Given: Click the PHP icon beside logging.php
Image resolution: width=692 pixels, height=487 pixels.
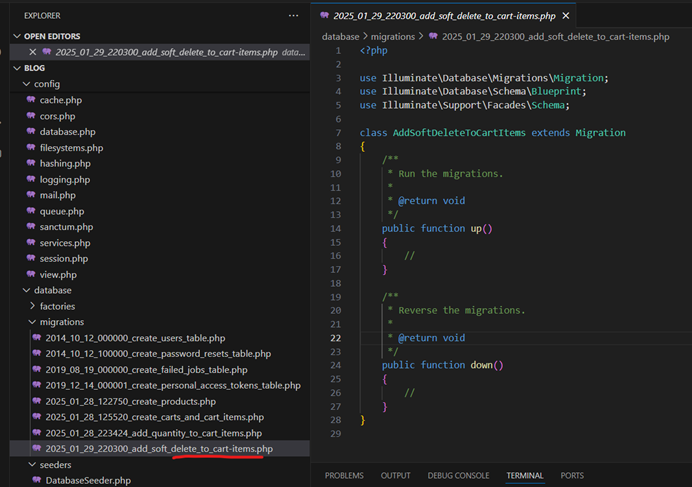Looking at the screenshot, I should pyautogui.click(x=31, y=179).
